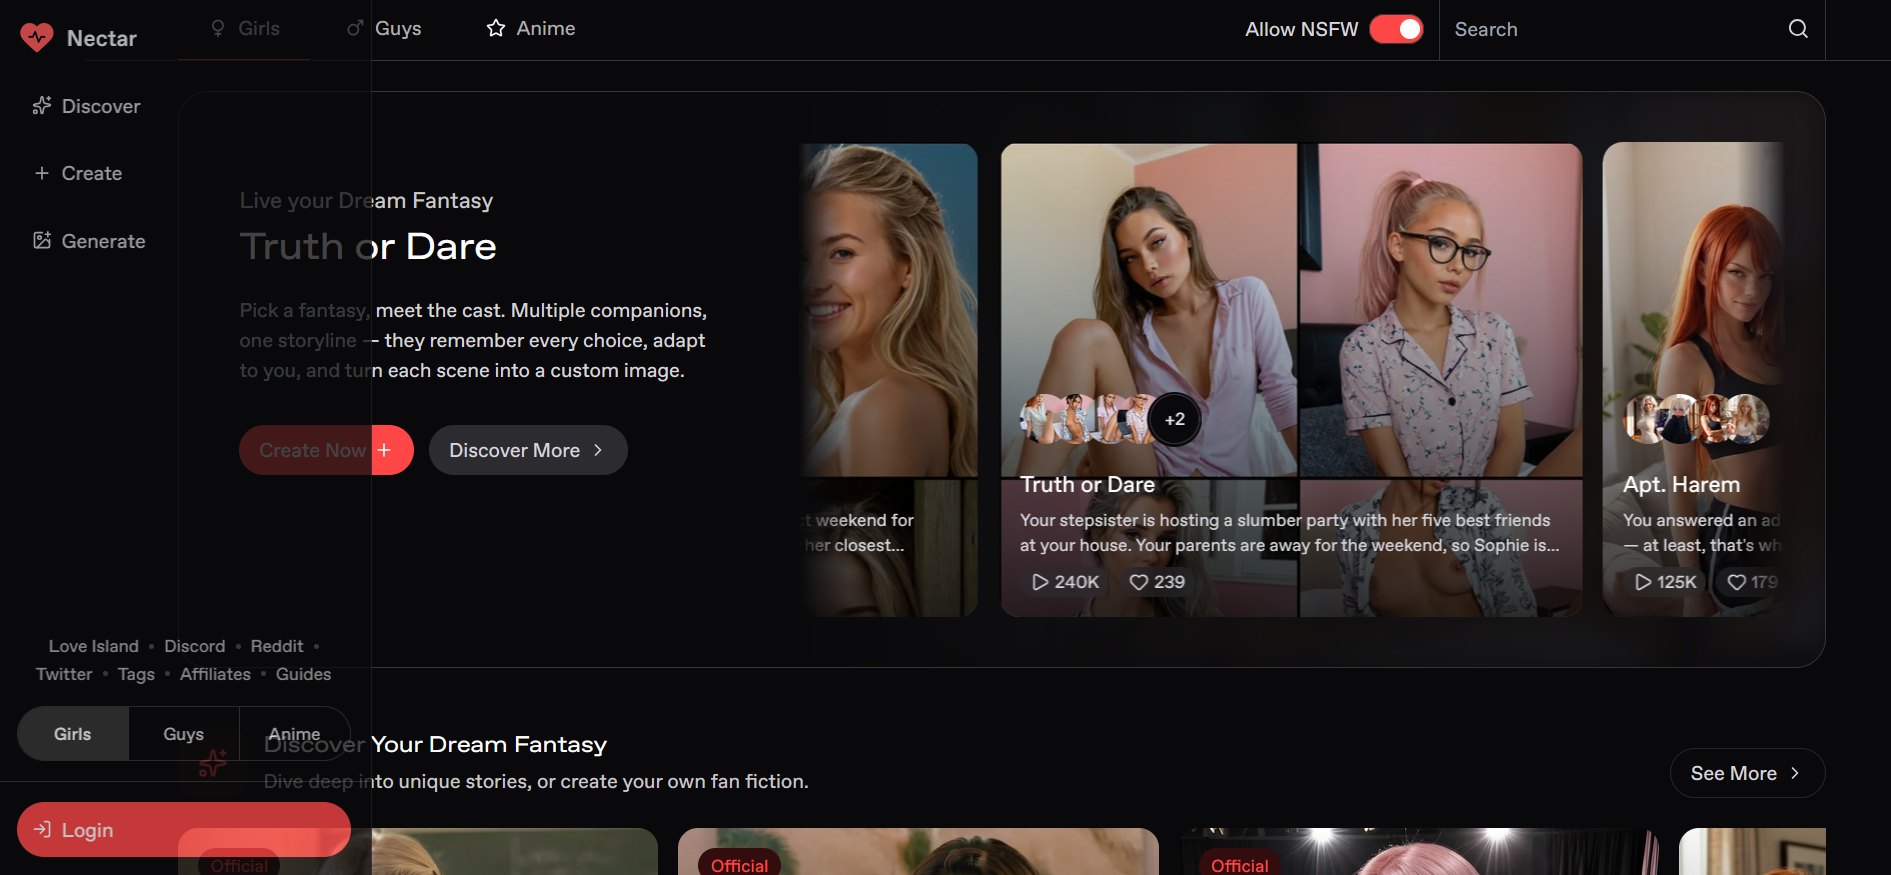Open Generate in the sidebar
1891x875 pixels.
(x=89, y=241)
